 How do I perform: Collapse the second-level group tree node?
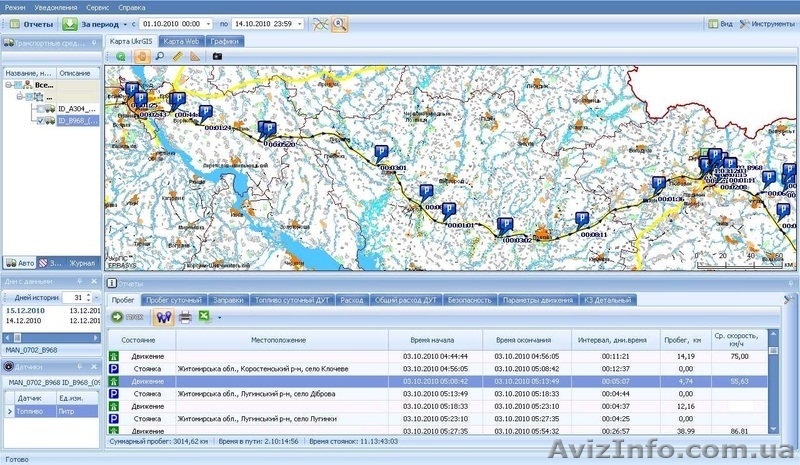point(19,96)
